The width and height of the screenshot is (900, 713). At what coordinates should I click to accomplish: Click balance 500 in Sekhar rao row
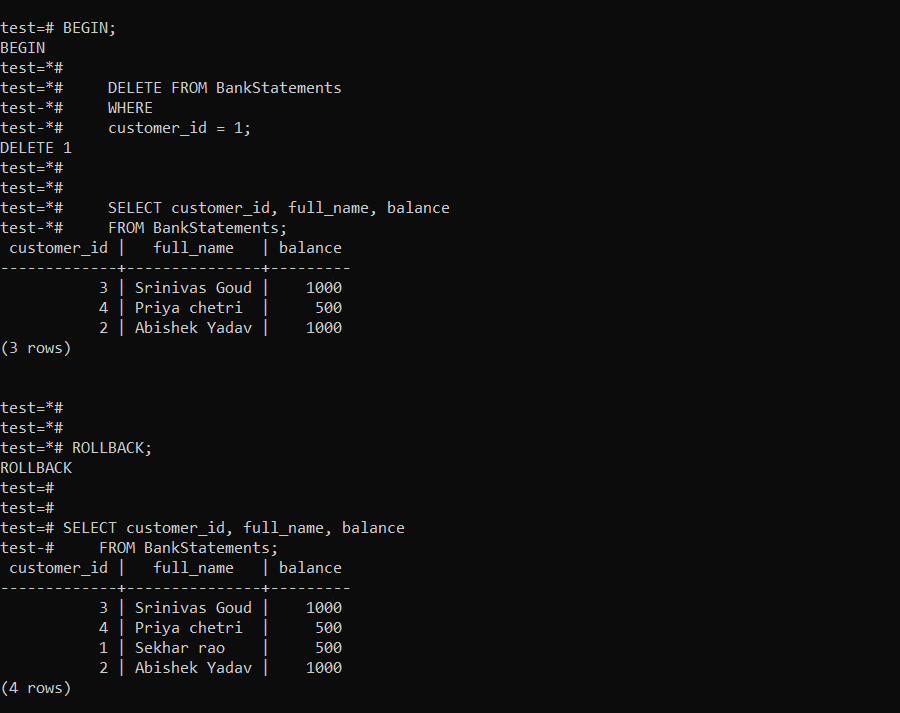[328, 648]
